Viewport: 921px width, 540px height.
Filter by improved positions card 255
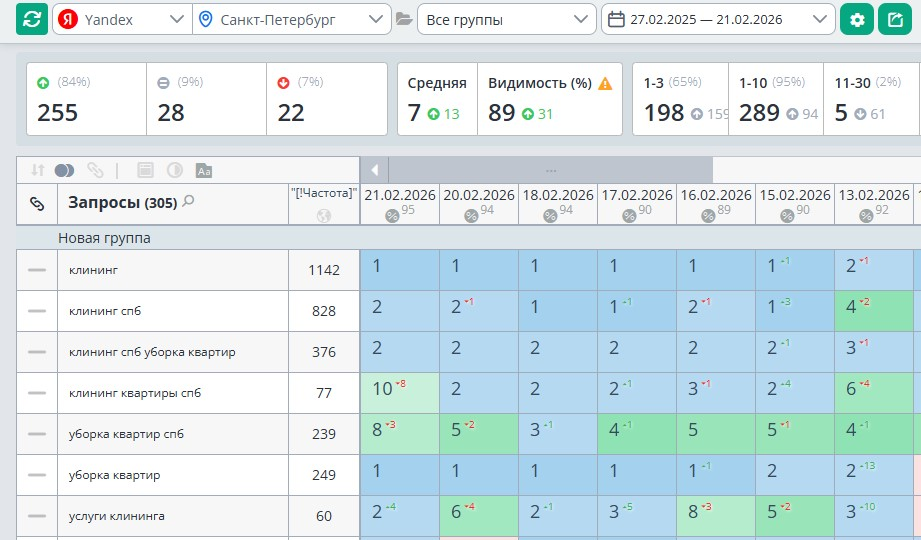[86, 99]
